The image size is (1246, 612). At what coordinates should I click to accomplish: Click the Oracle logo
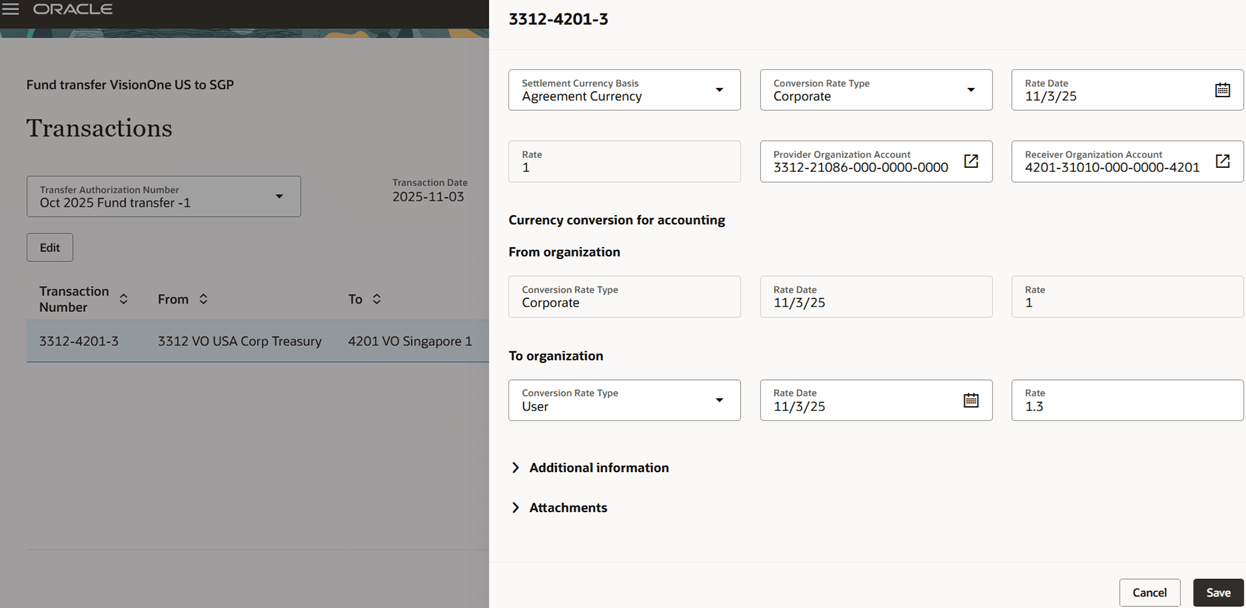(71, 9)
